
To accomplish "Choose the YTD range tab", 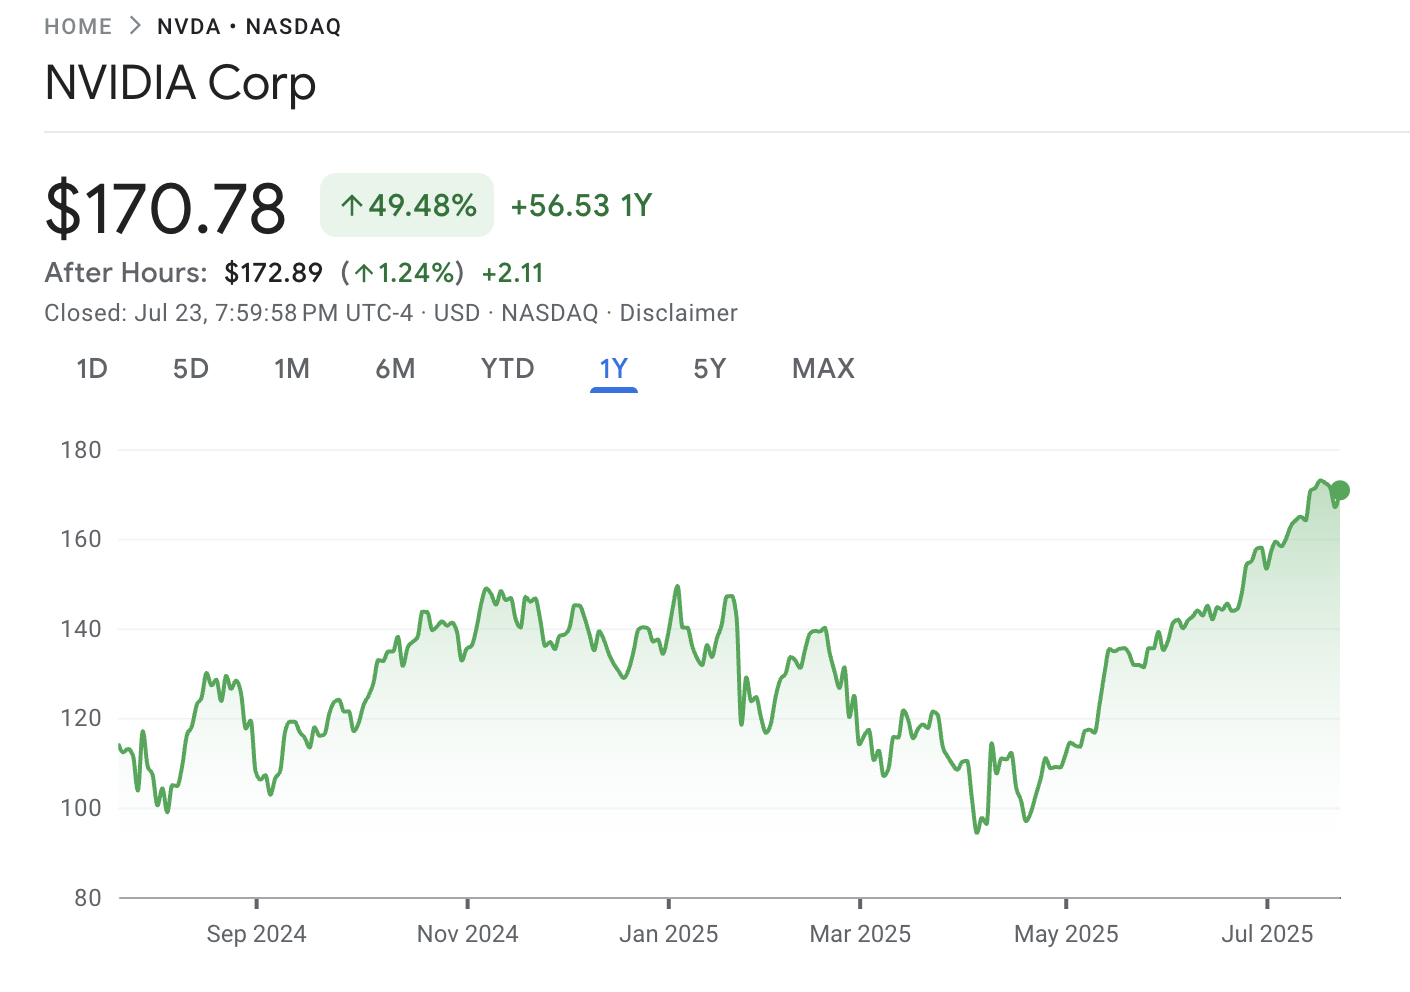I will 507,369.
